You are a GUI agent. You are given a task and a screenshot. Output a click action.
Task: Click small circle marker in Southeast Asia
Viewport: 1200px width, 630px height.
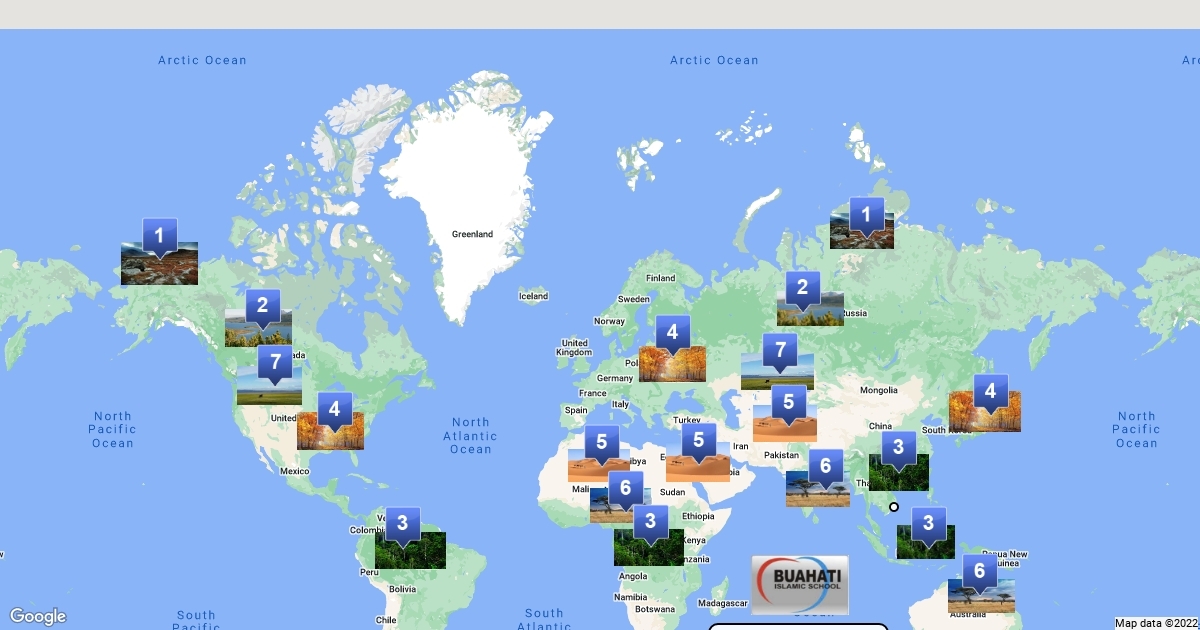pos(894,507)
